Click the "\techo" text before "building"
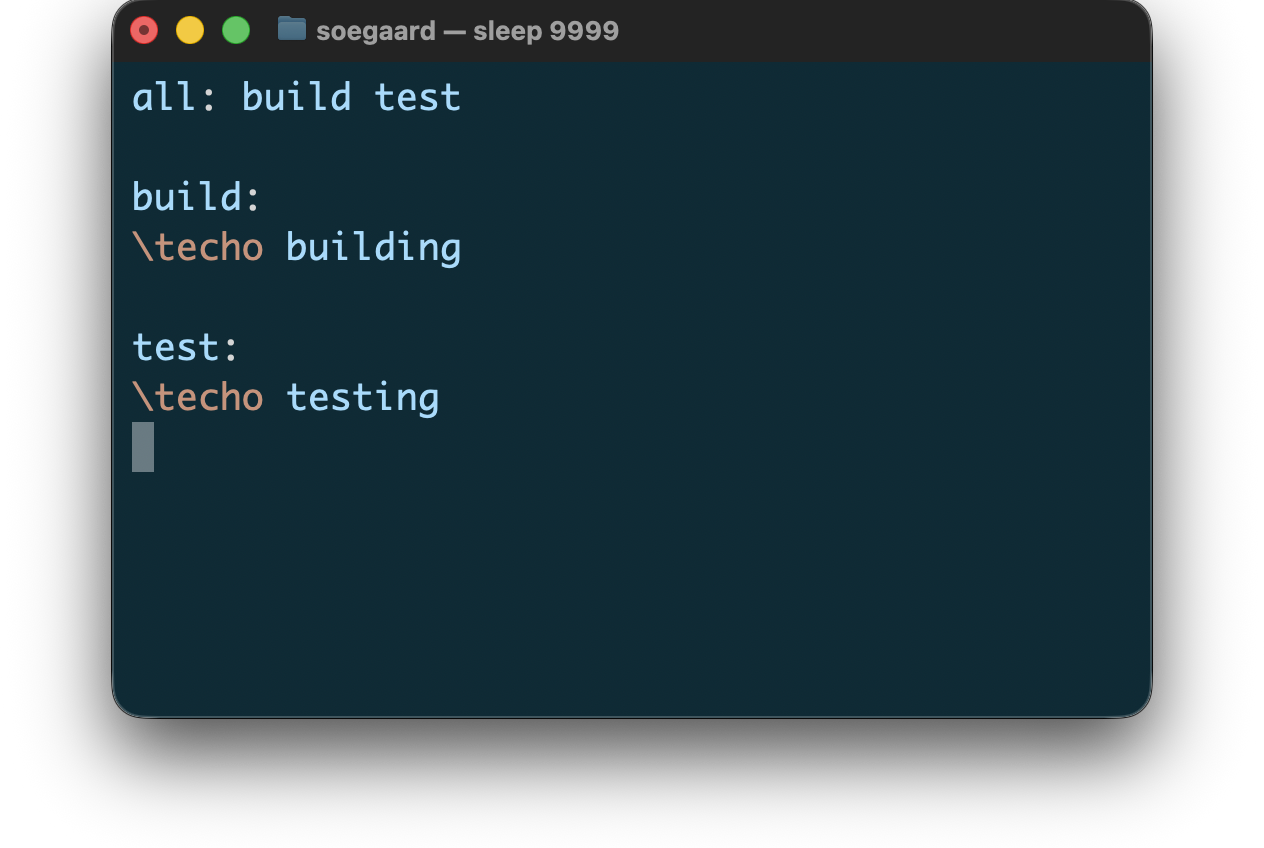This screenshot has width=1264, height=848. (x=198, y=247)
